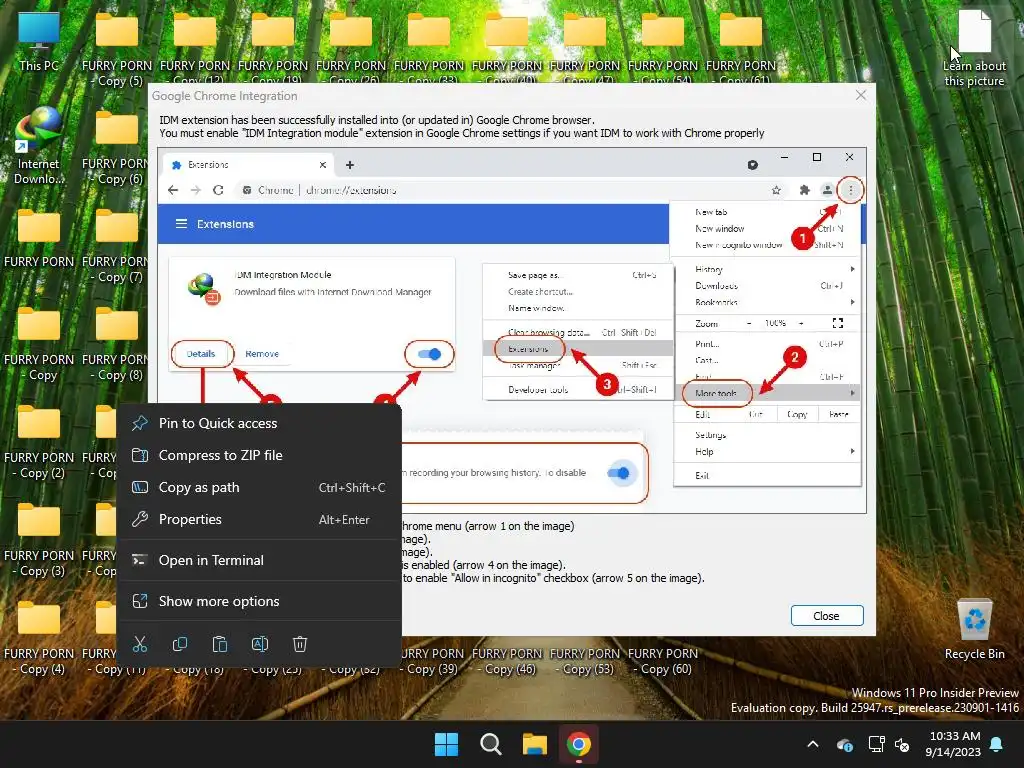Select the Recycle Bin desktop icon

tap(974, 630)
